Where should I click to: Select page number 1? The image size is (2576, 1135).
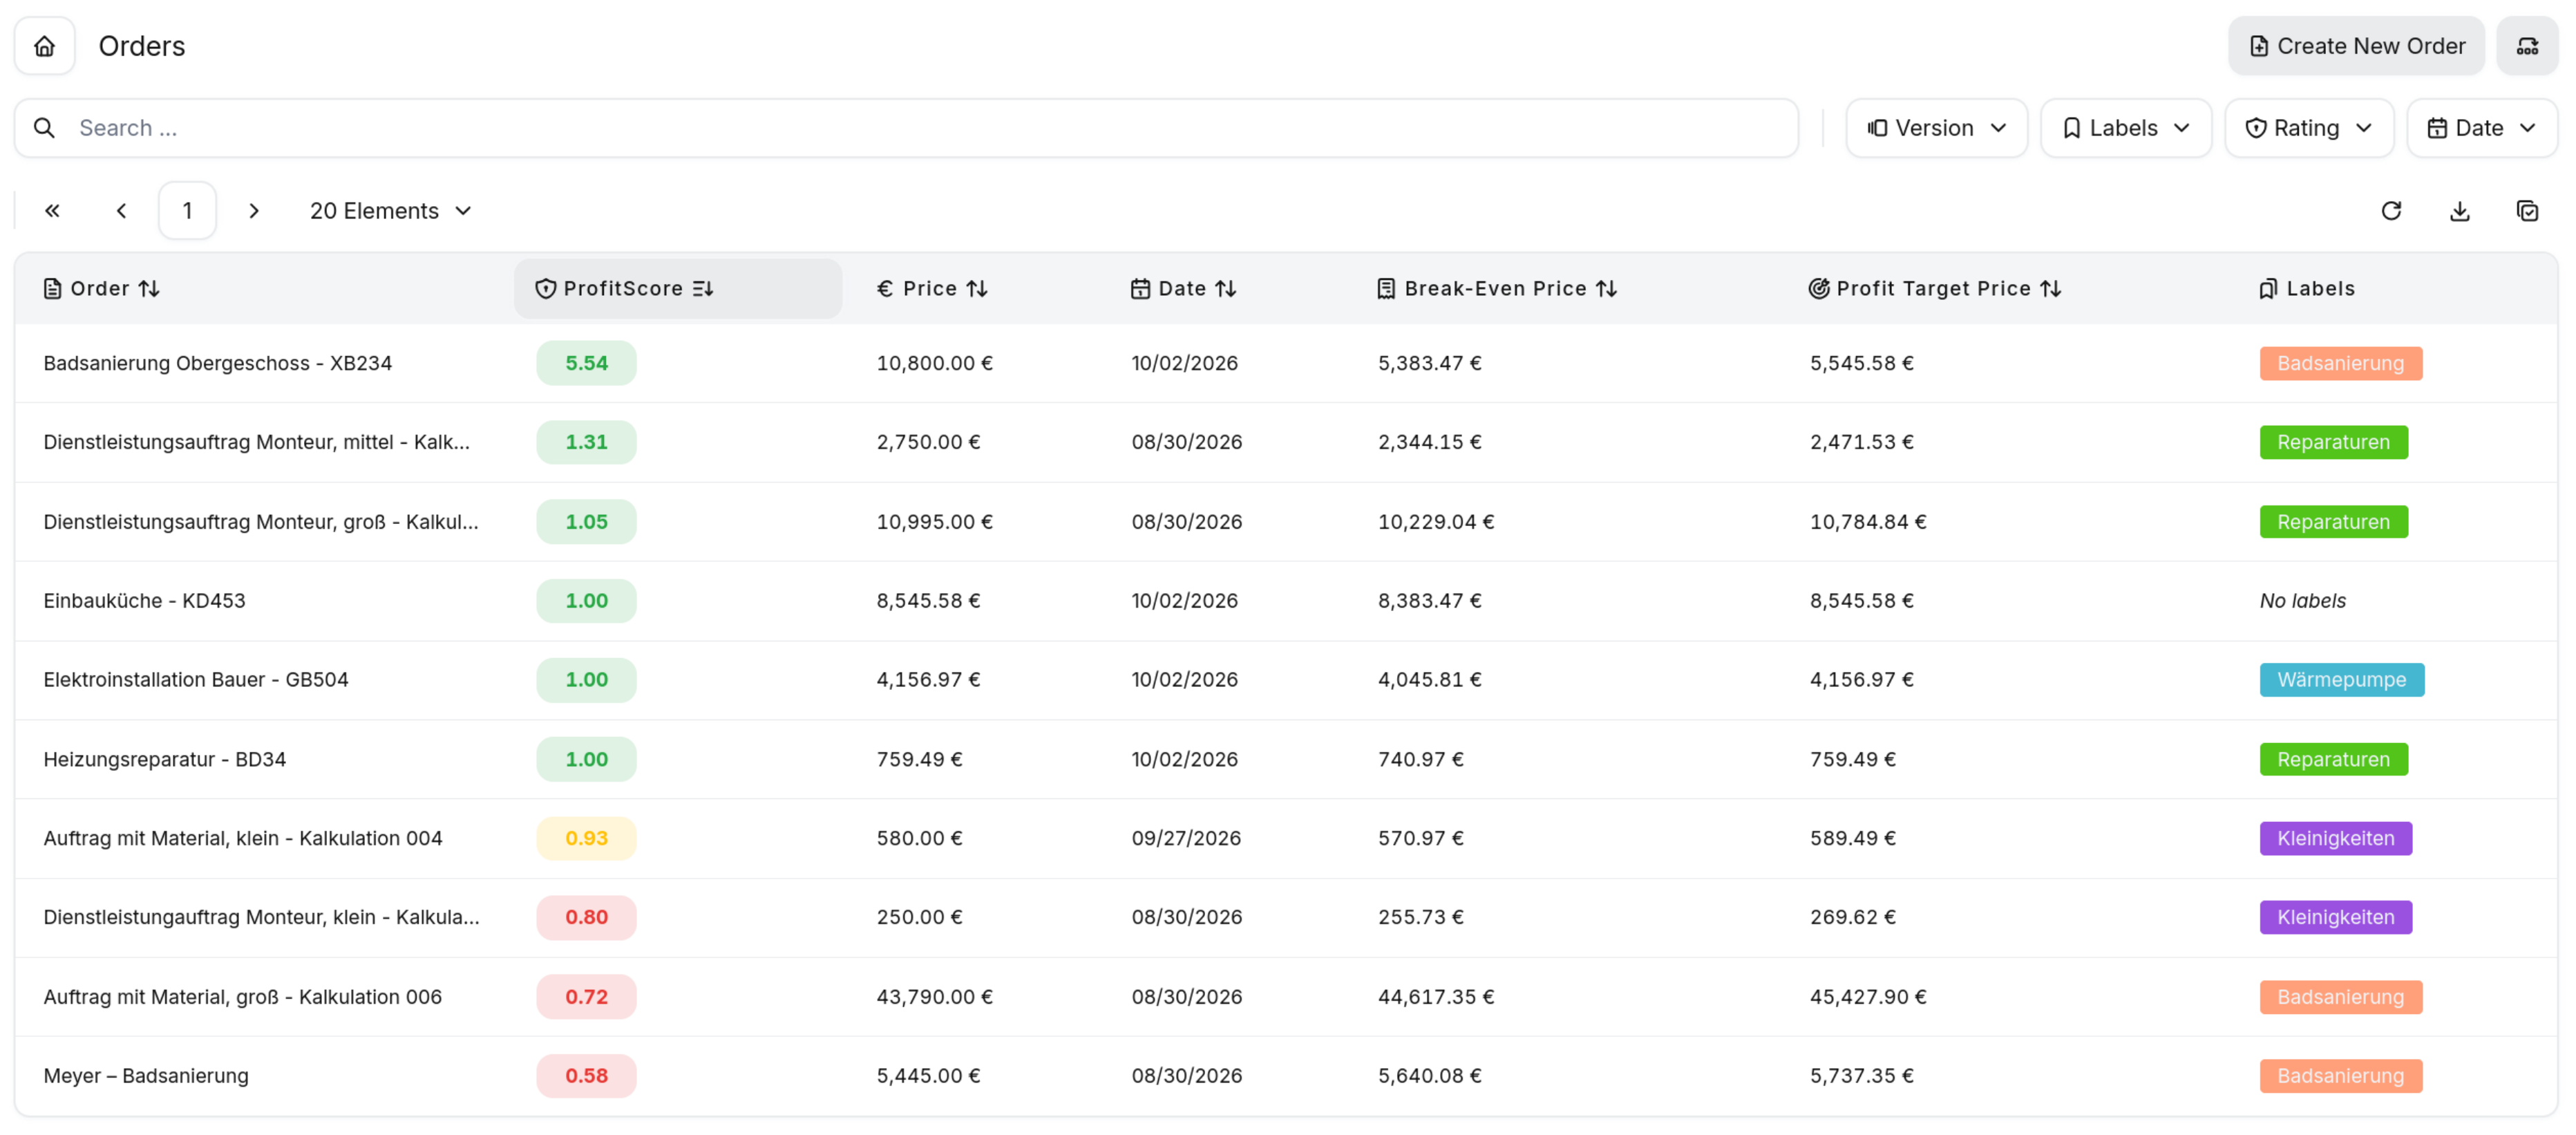[187, 211]
